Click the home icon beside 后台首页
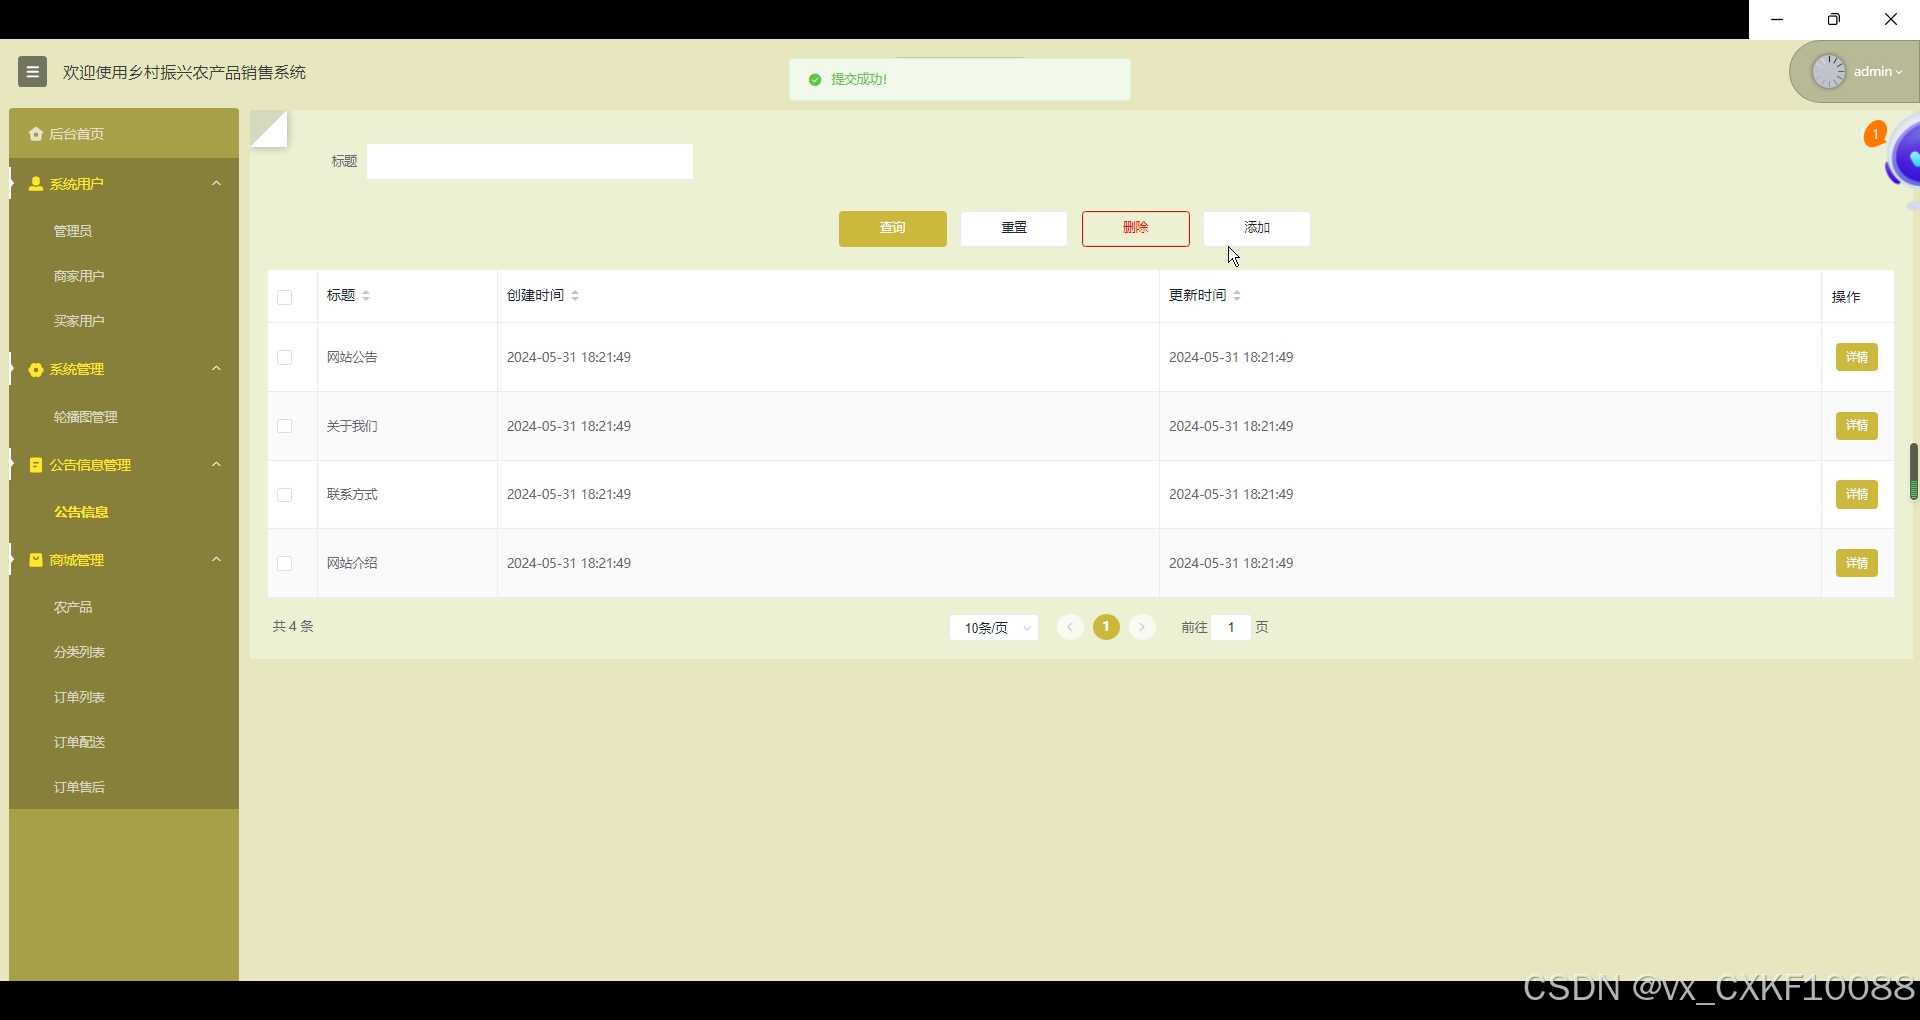The image size is (1920, 1020). pos(36,134)
